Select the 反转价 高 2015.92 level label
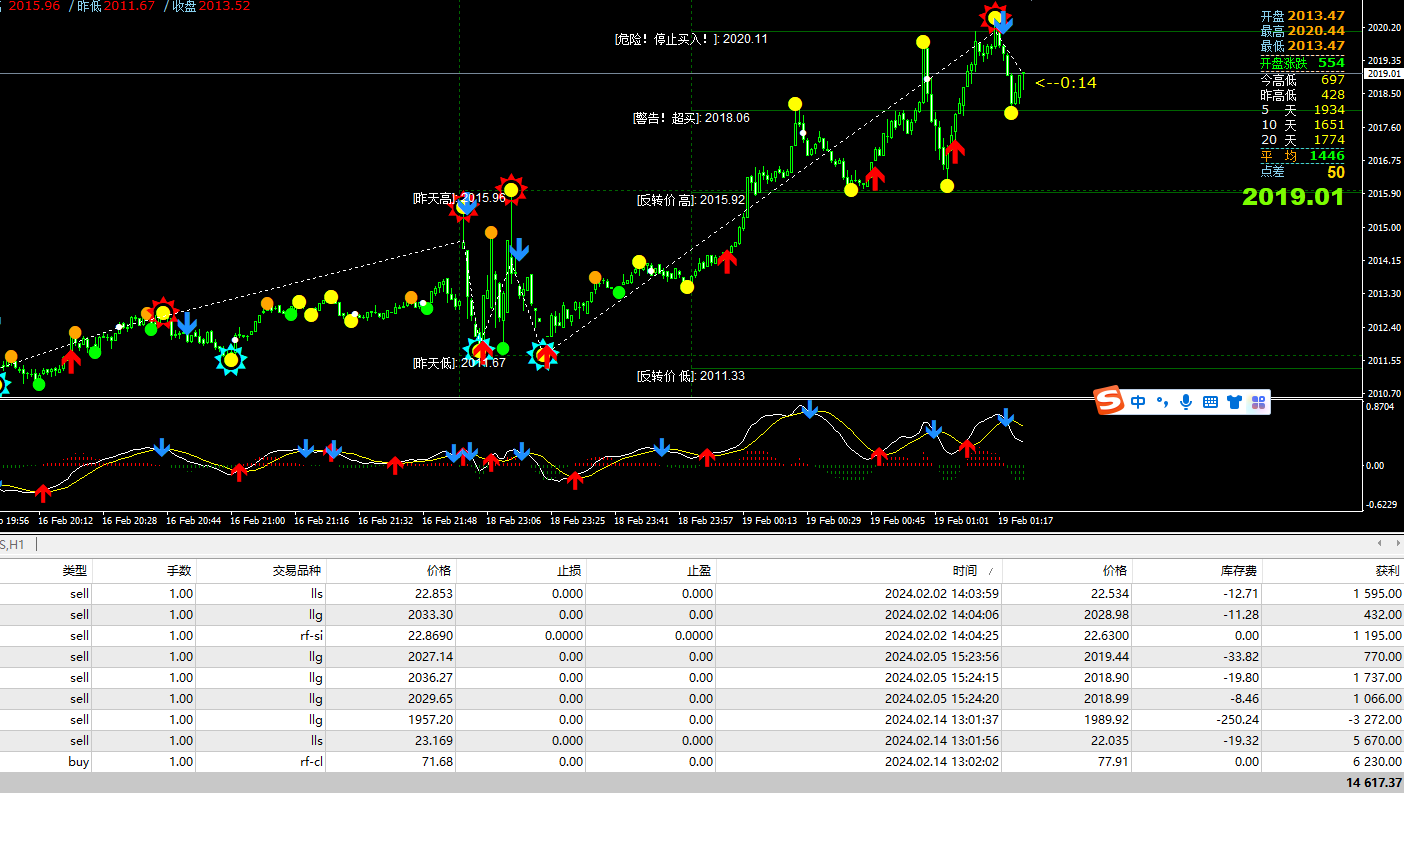The width and height of the screenshot is (1404, 860). point(691,200)
